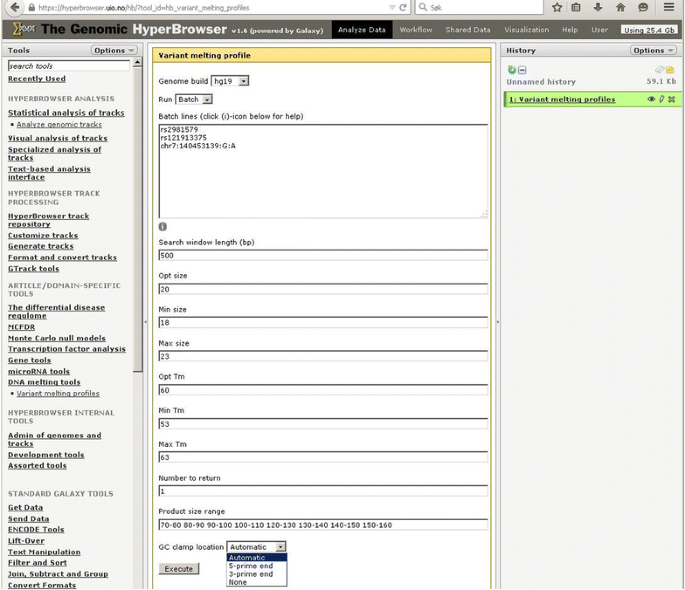Reload the page with the browser refresh icon
The height and width of the screenshot is (590, 685).
tap(403, 8)
